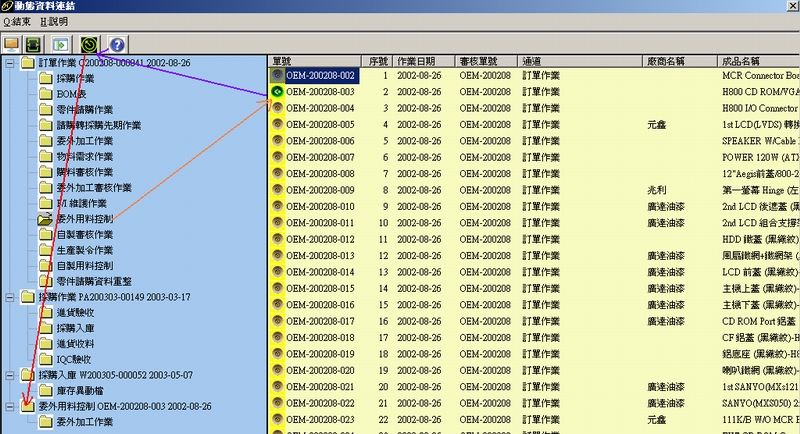Click the folder icon of 物料需求作業

(45, 157)
